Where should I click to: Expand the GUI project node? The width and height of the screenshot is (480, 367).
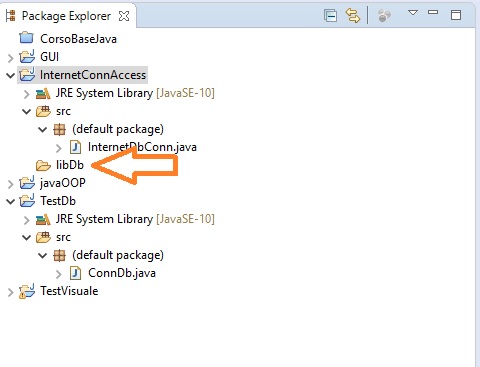pyautogui.click(x=10, y=58)
